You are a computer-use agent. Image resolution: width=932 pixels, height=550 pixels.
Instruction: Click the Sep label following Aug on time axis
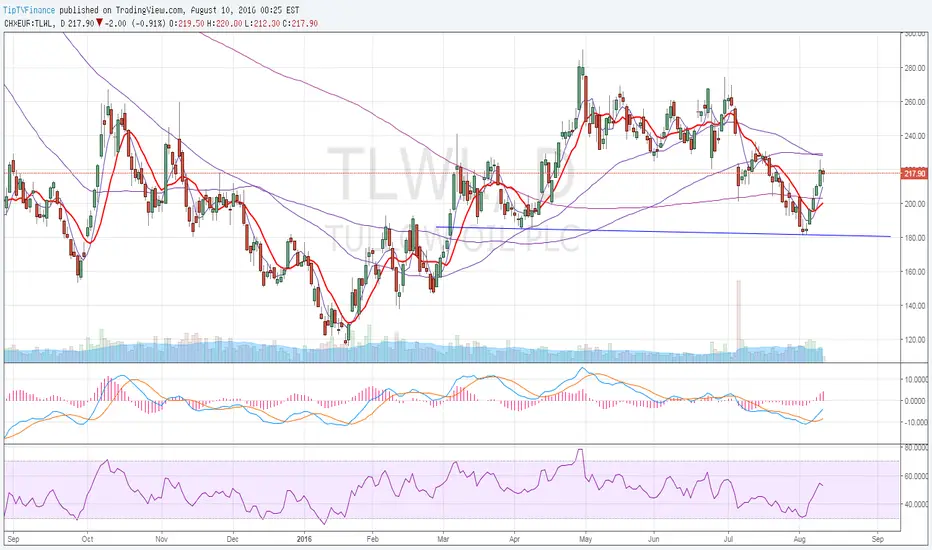[877, 539]
